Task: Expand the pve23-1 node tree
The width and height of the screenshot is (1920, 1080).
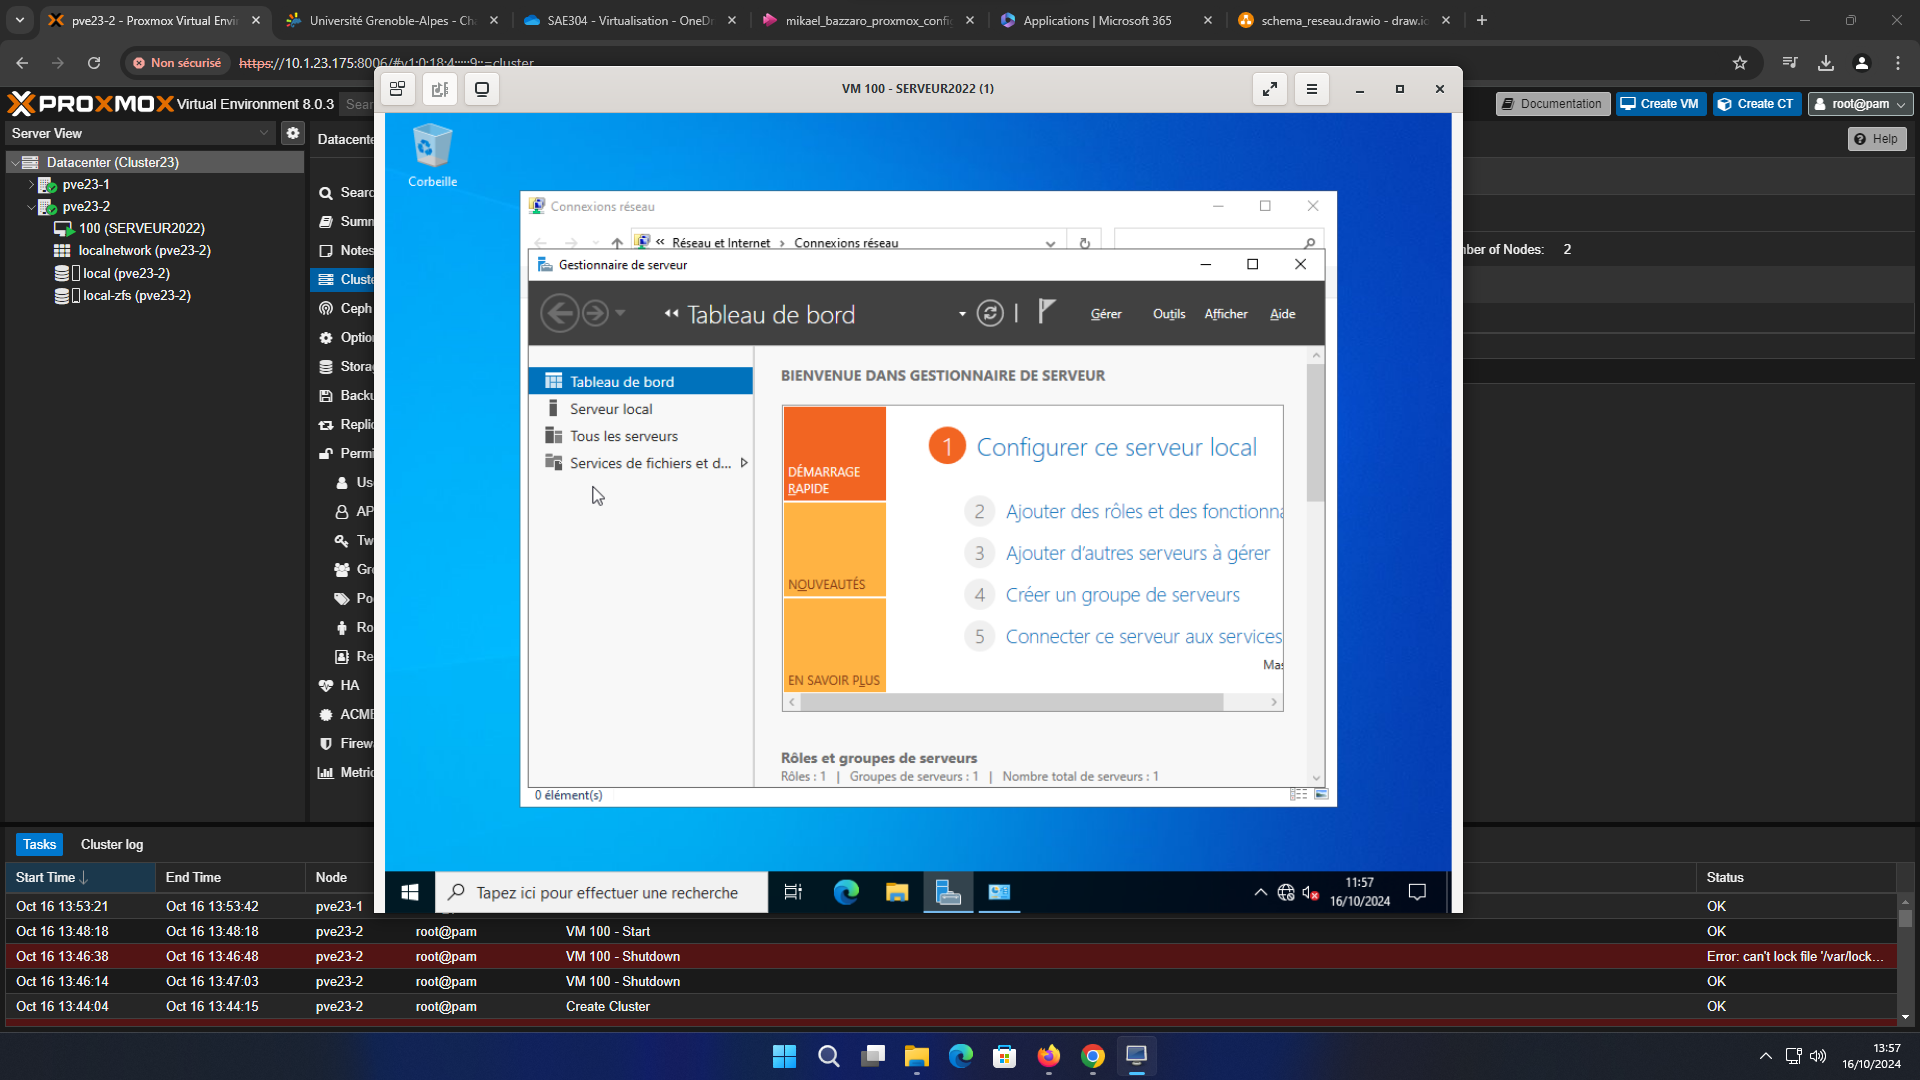Action: click(31, 185)
